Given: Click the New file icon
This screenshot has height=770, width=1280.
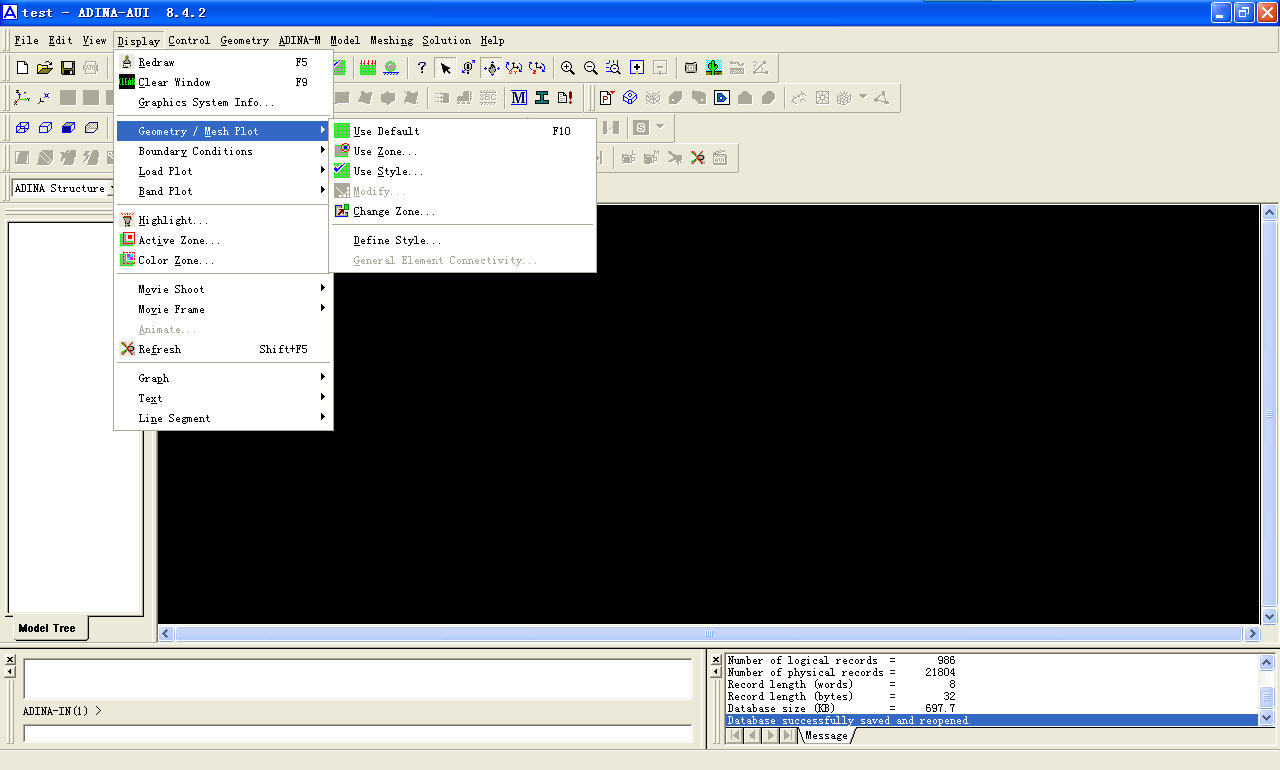Looking at the screenshot, I should coord(22,68).
